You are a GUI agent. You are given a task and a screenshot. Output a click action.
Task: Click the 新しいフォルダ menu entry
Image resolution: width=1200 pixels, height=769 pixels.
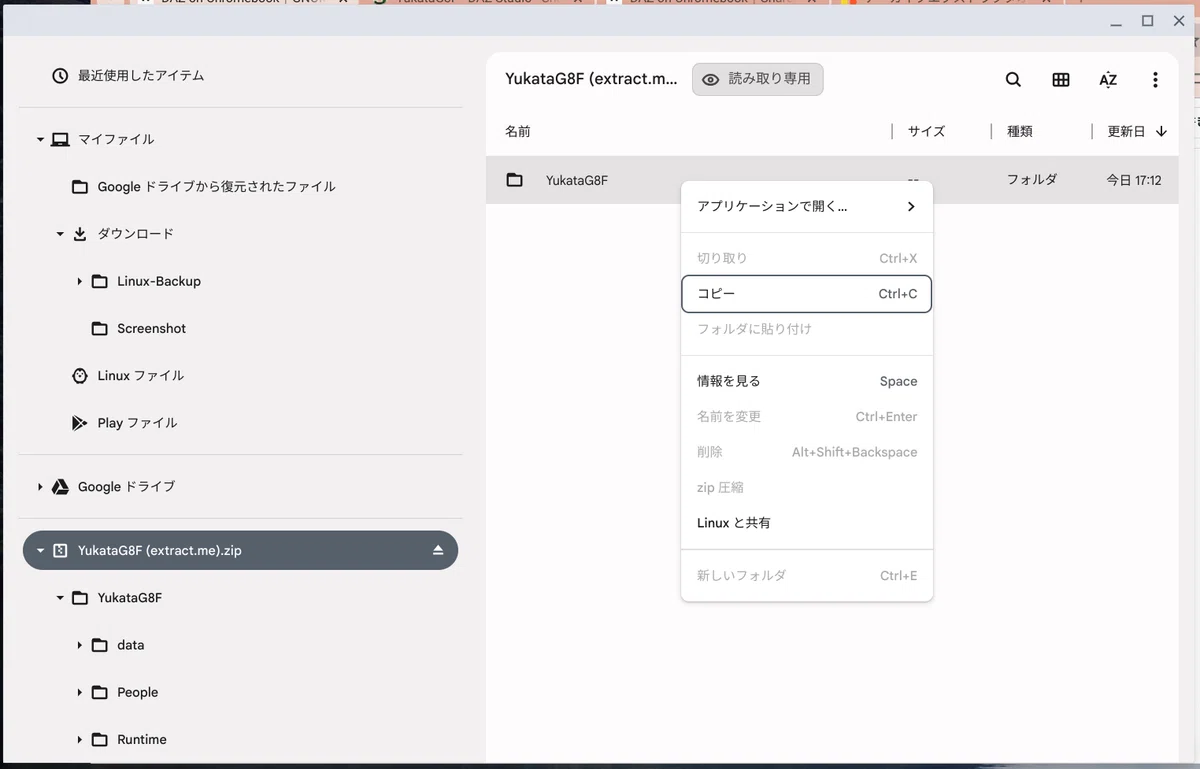pyautogui.click(x=807, y=576)
